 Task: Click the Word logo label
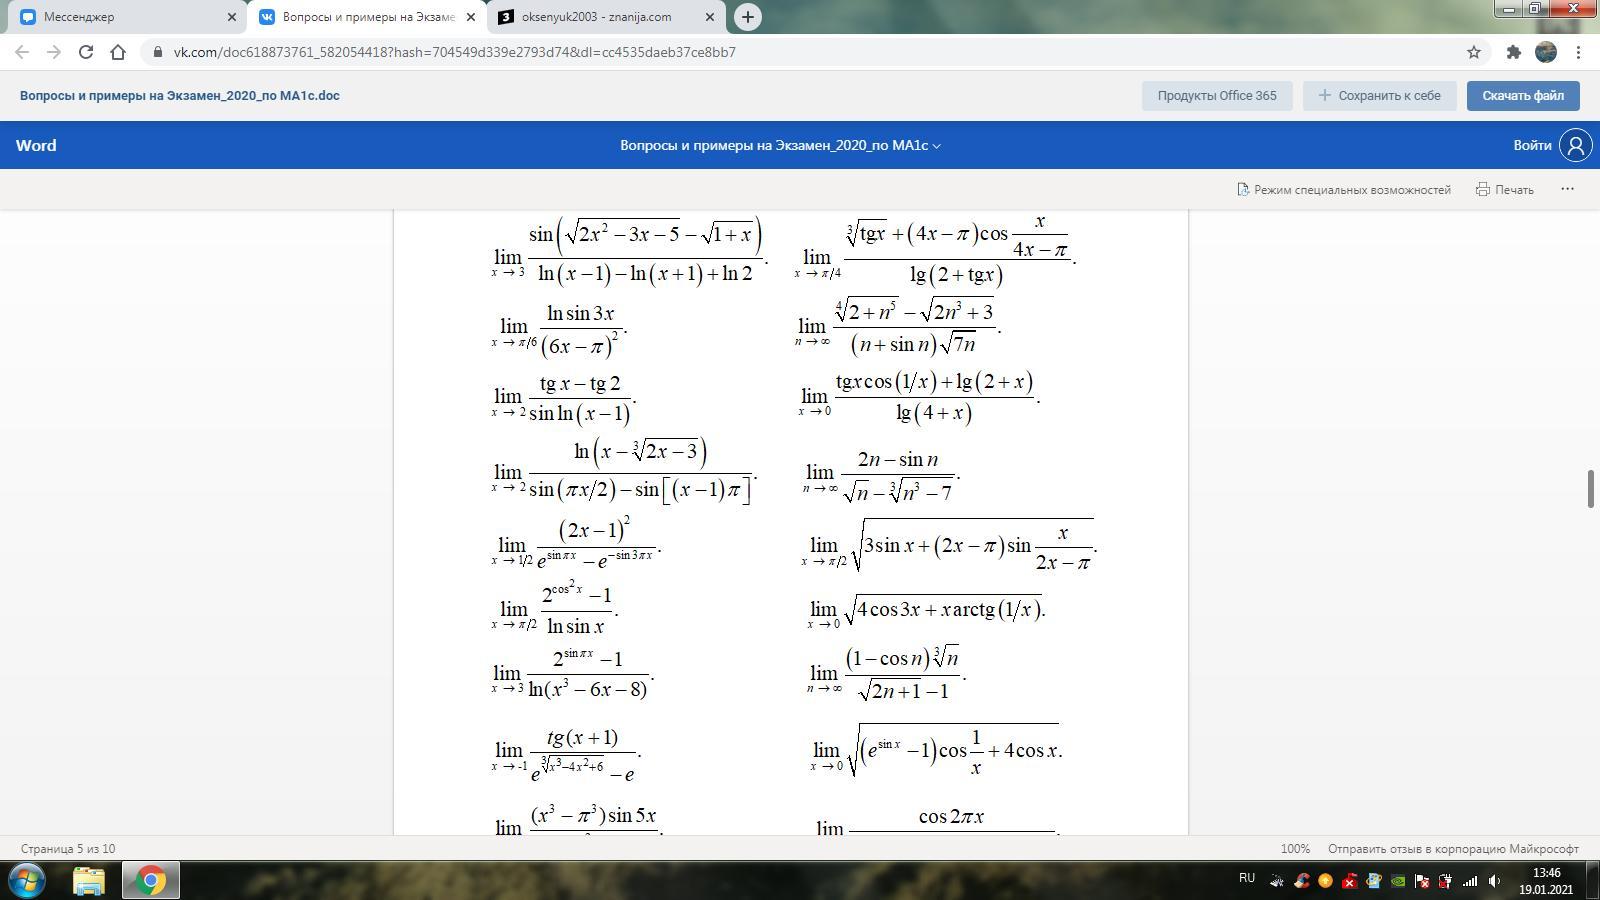tap(36, 146)
